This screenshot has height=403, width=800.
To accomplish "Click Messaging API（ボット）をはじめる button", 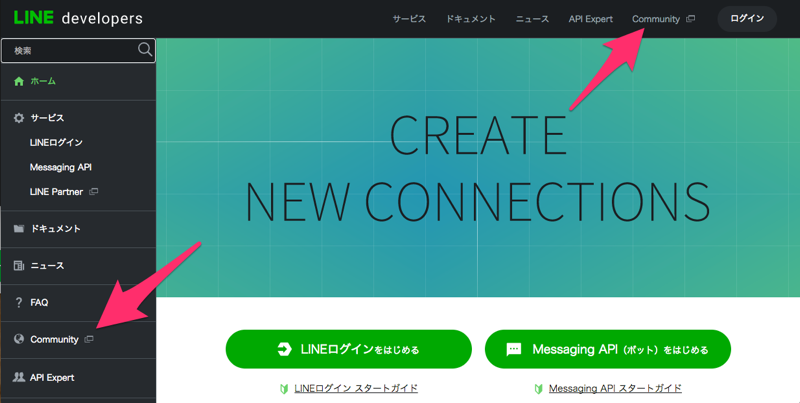I will 608,349.
